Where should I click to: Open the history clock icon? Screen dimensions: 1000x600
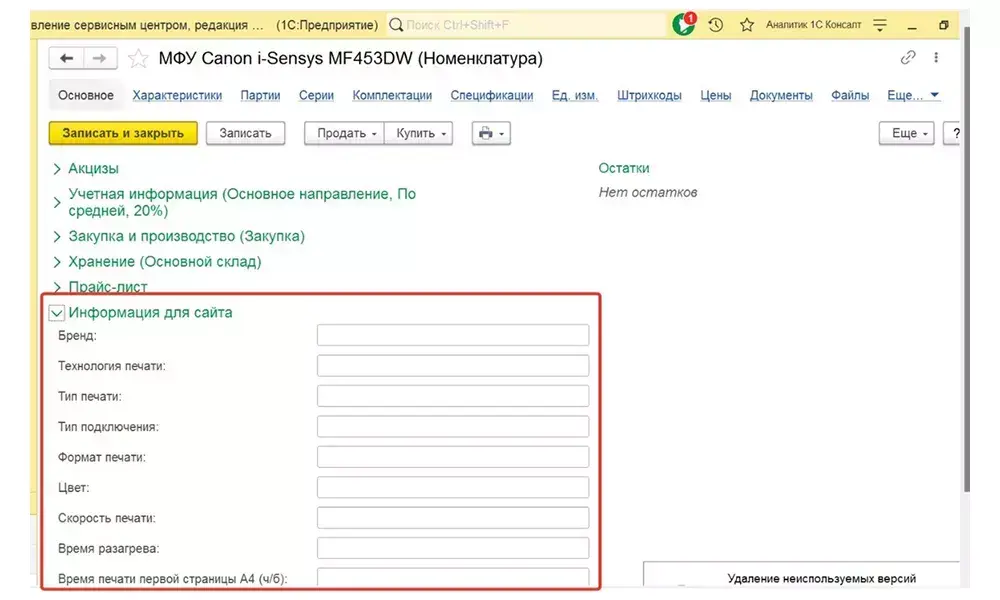tap(715, 25)
